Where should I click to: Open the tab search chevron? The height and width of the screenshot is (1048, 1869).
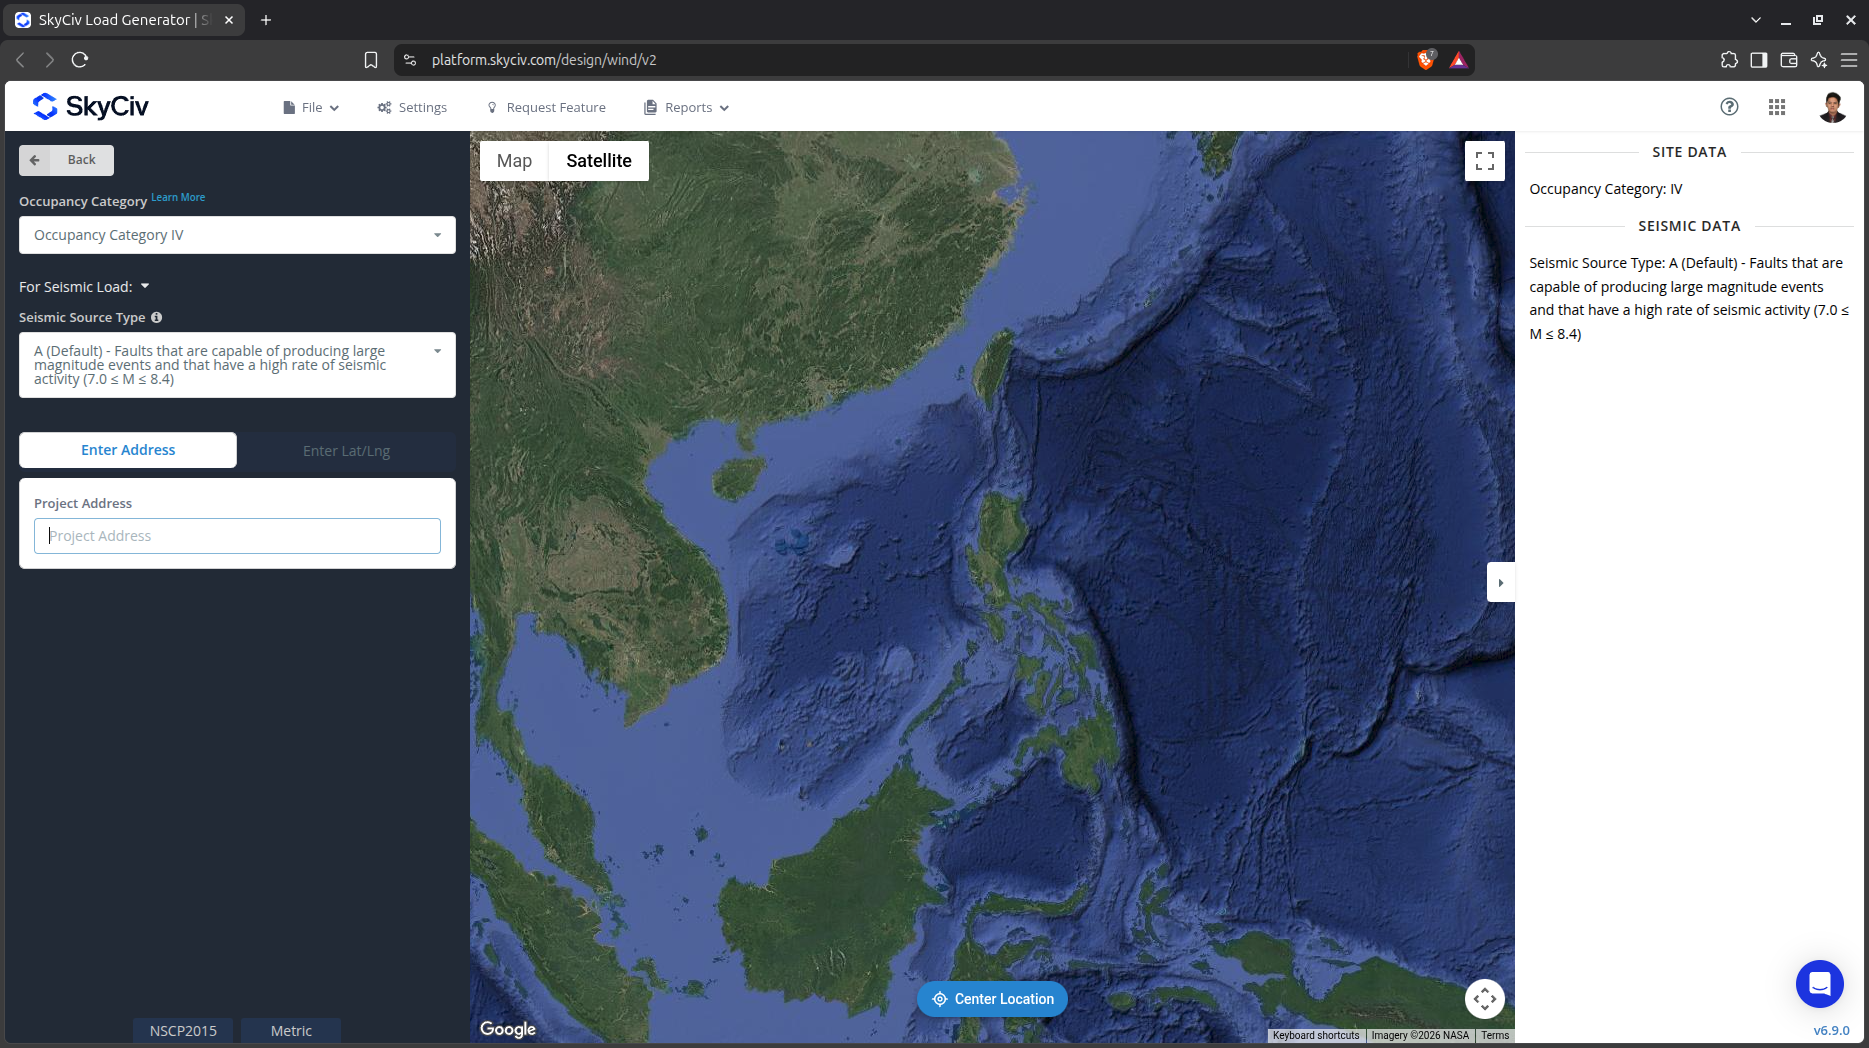1756,20
